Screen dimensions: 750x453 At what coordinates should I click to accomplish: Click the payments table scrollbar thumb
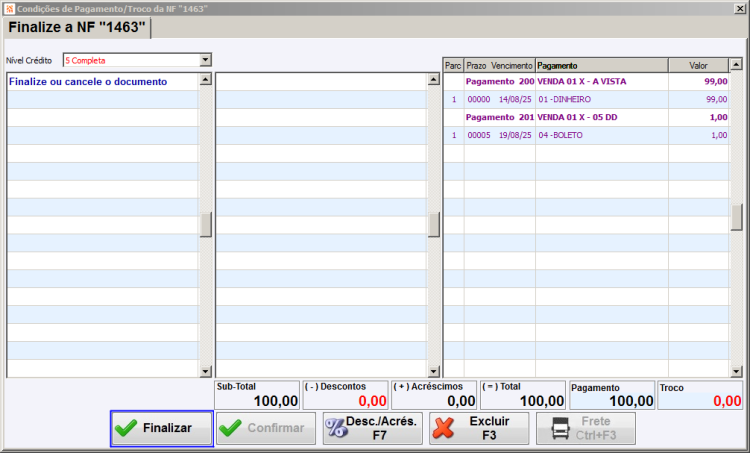click(x=736, y=217)
